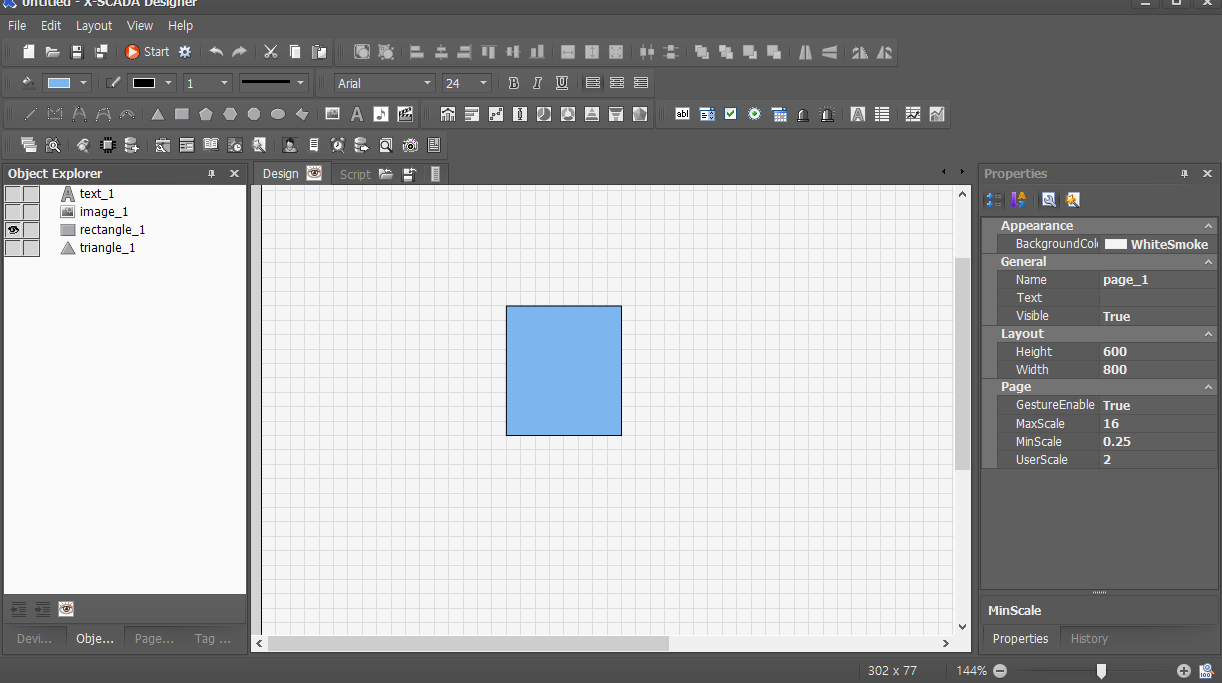
Task: Insert an Image object from the toolbar
Action: click(x=332, y=114)
